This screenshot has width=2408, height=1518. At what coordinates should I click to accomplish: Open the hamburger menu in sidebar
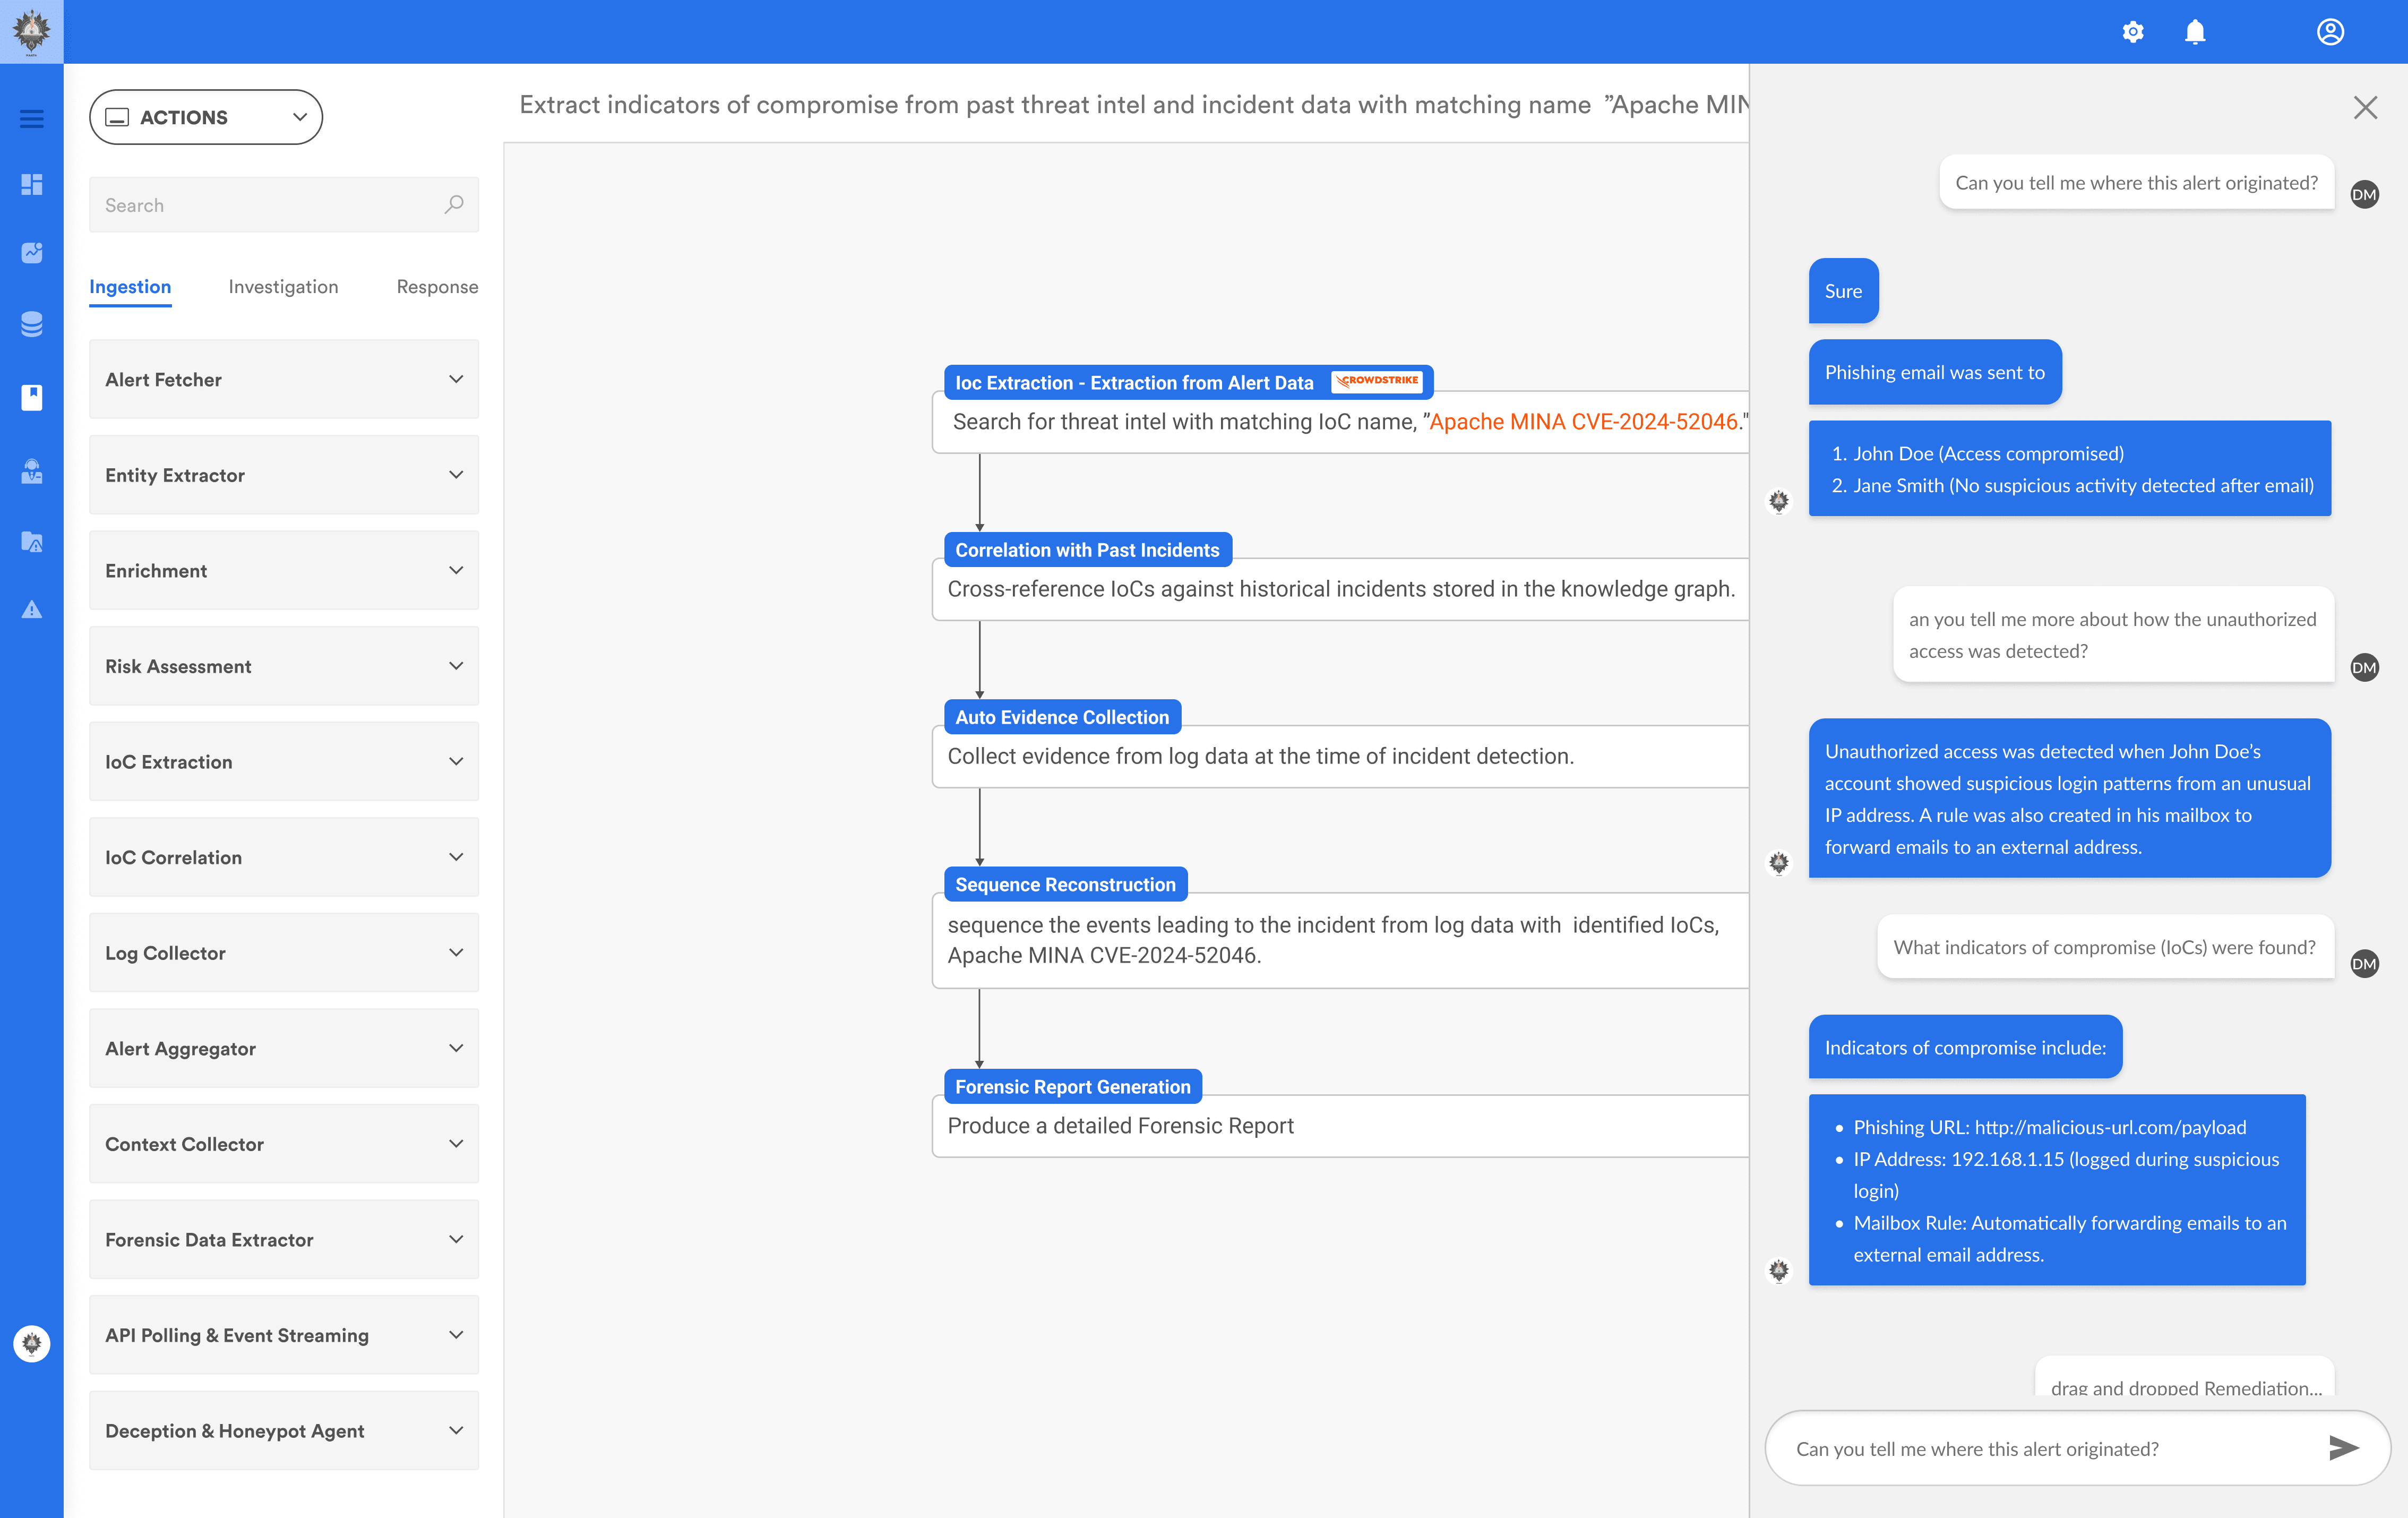(31, 119)
